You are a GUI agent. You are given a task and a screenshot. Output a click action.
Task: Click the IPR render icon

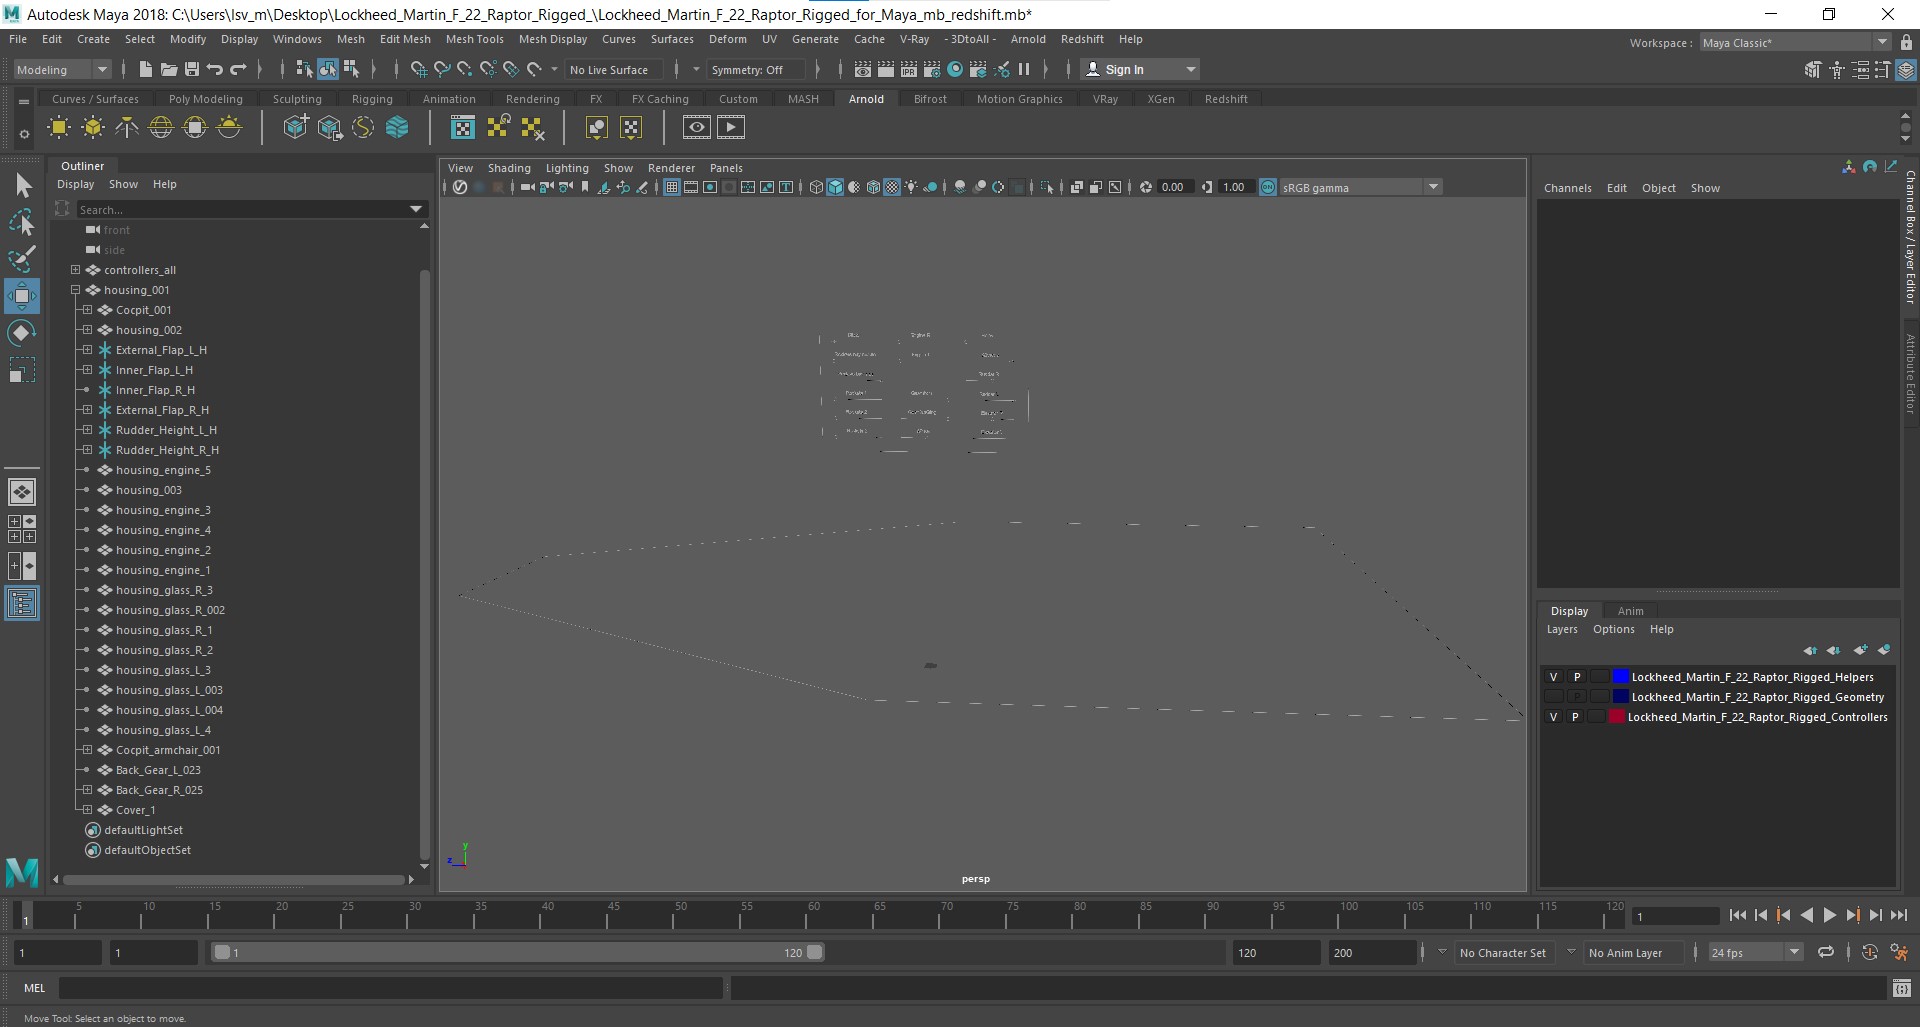(x=908, y=69)
